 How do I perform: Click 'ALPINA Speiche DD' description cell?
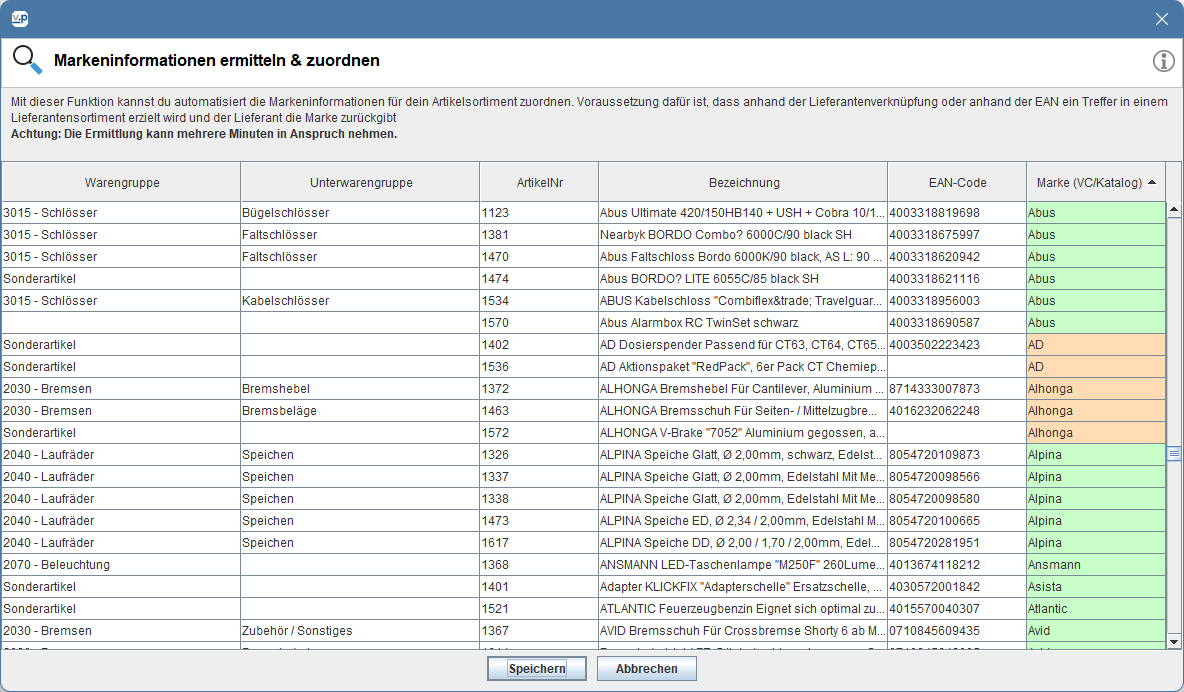743,542
